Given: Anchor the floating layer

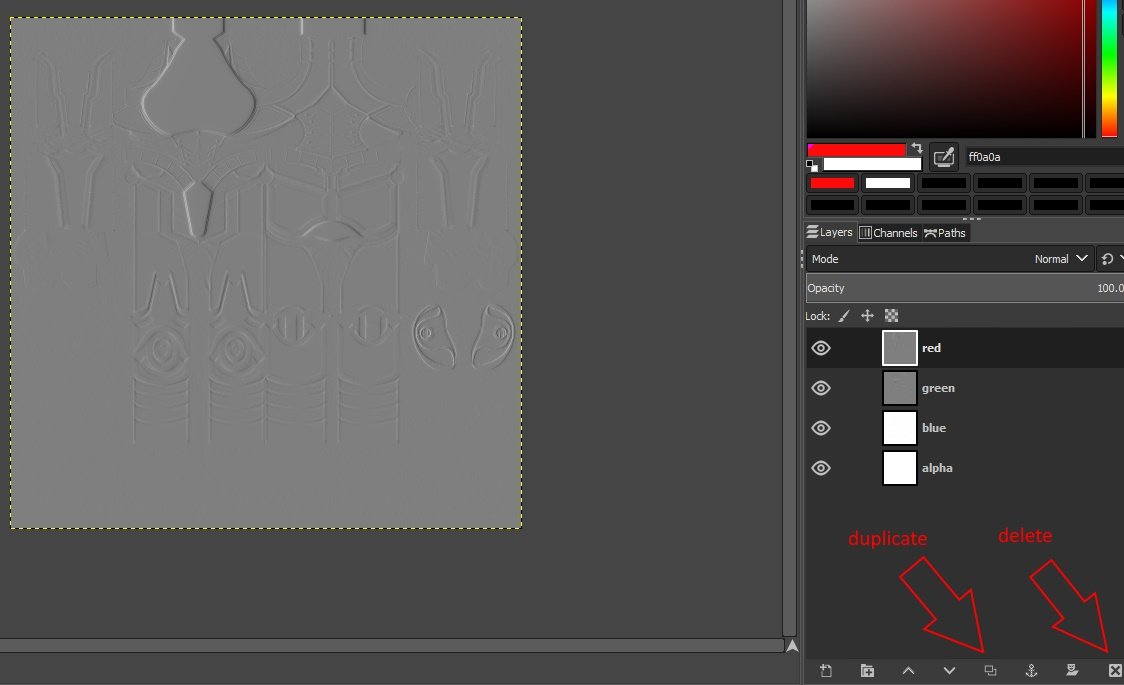Looking at the screenshot, I should coord(1032,671).
